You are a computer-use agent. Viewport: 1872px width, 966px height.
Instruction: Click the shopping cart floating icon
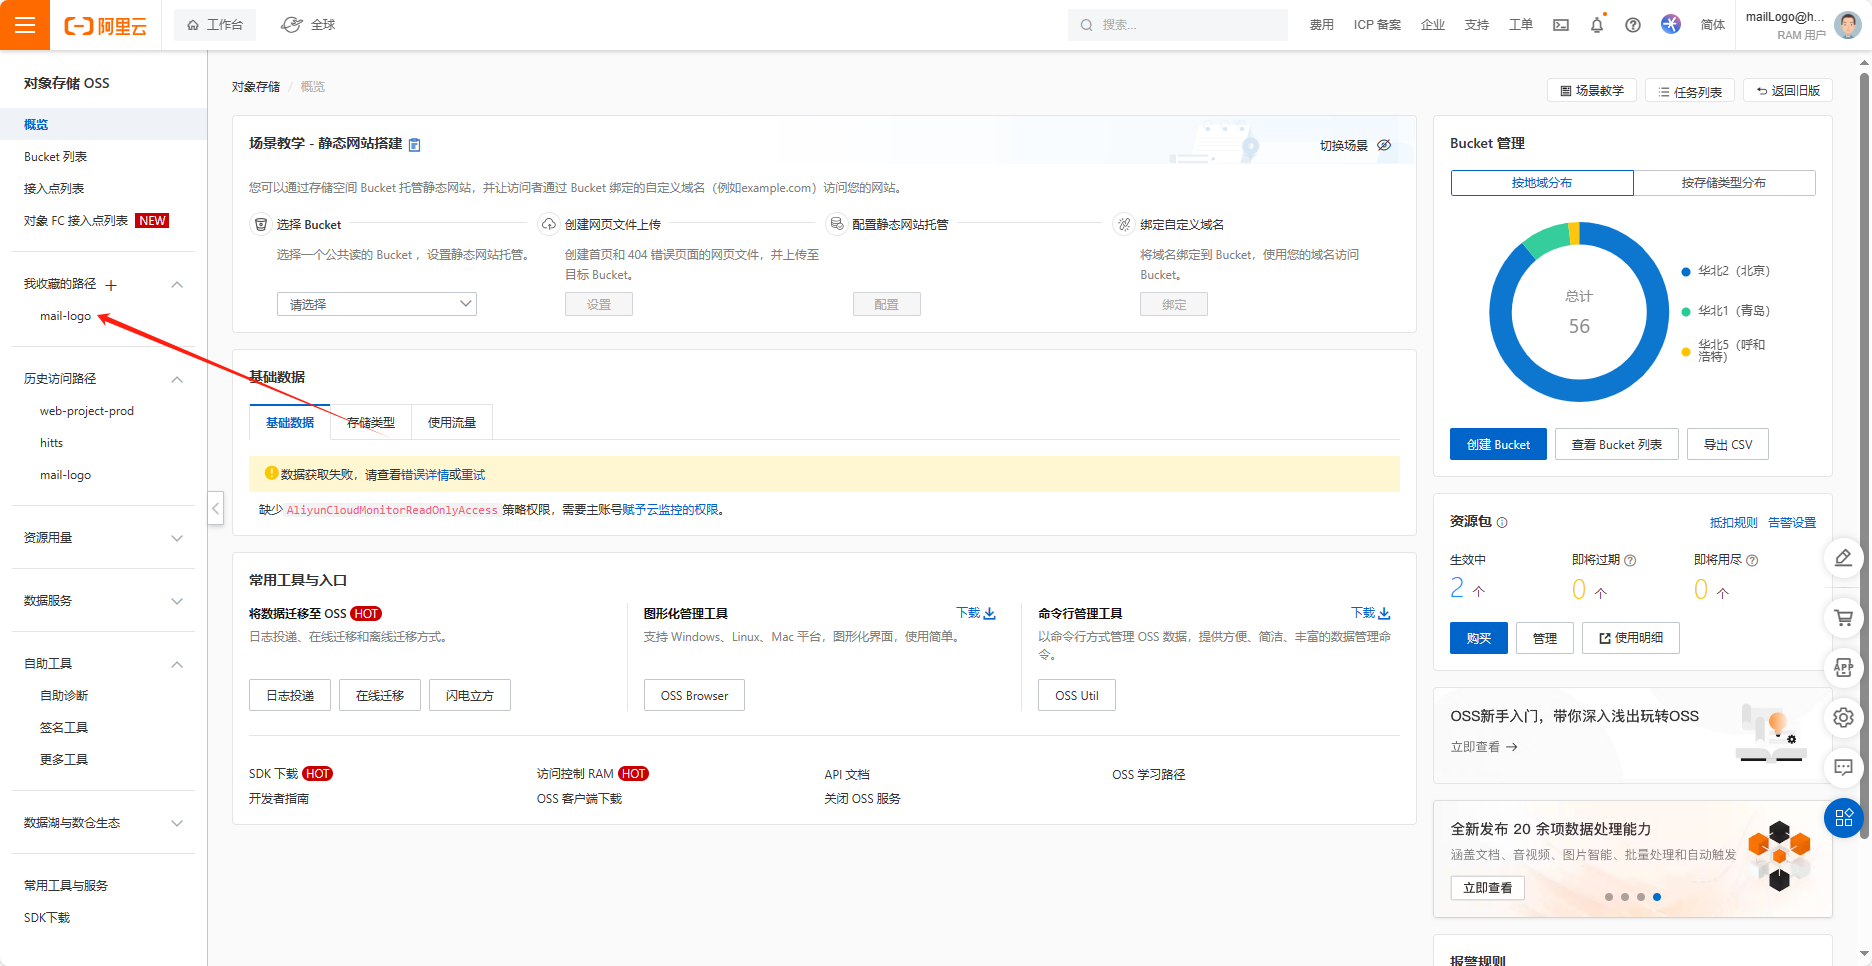(x=1843, y=618)
